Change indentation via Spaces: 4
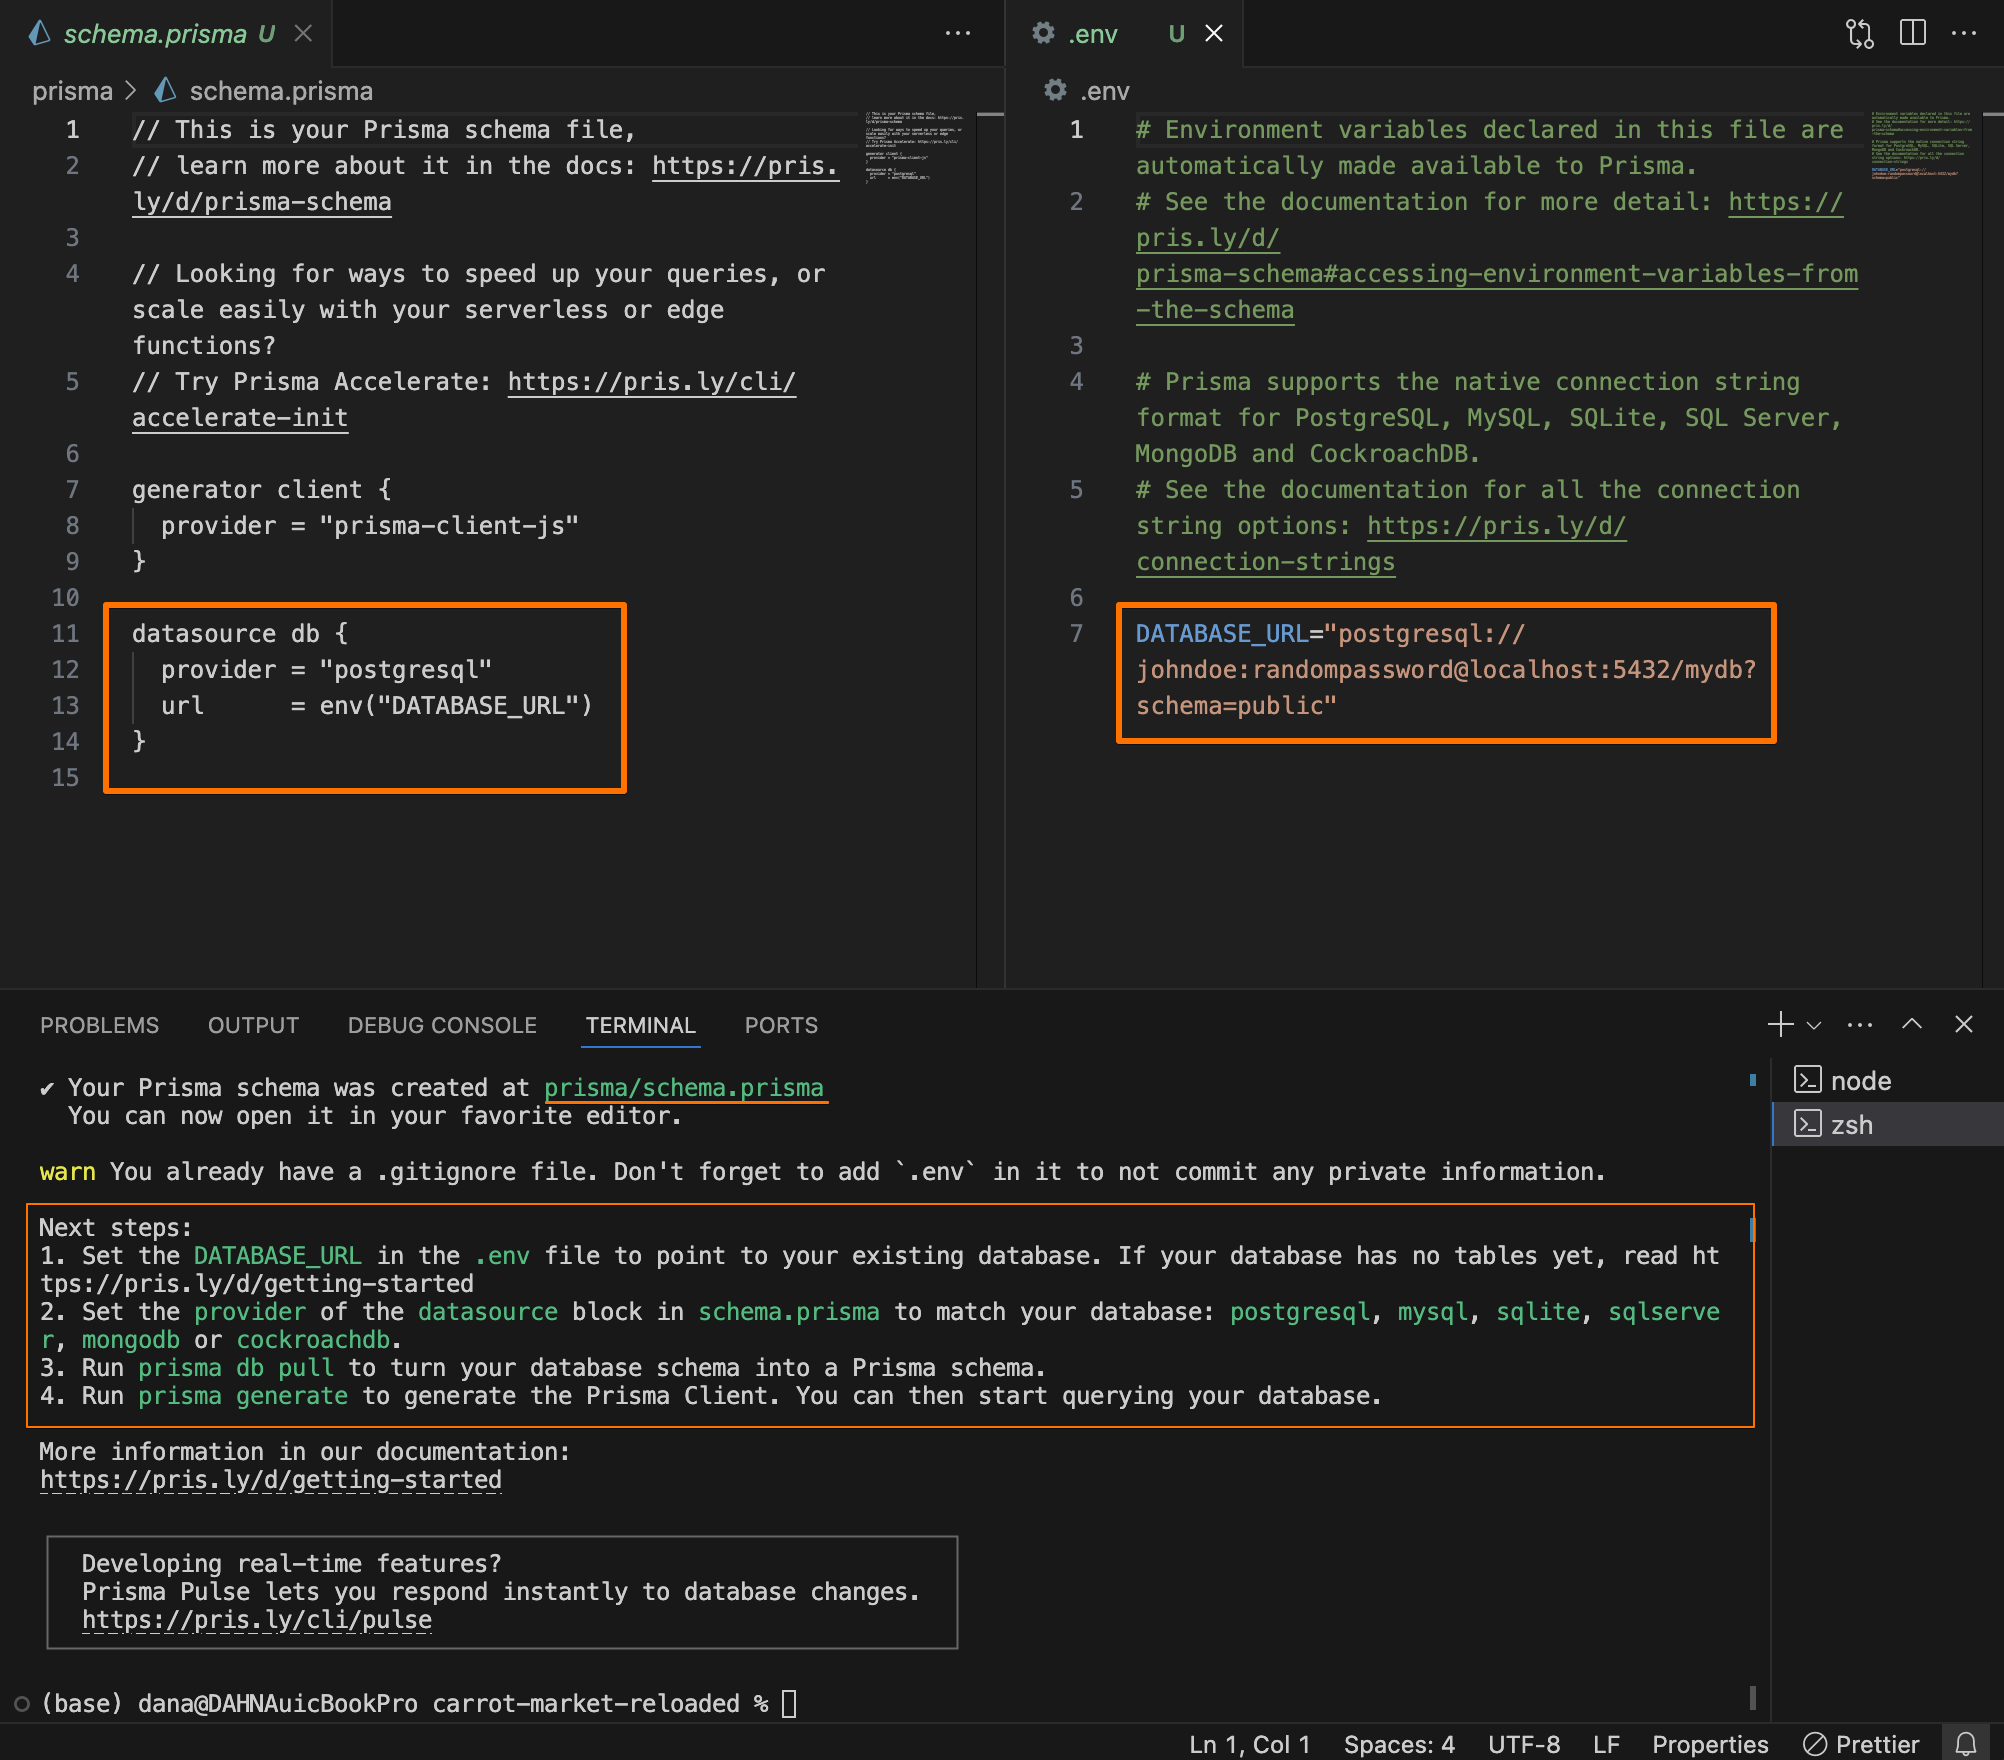Viewport: 2004px width, 1760px height. 1399,1744
